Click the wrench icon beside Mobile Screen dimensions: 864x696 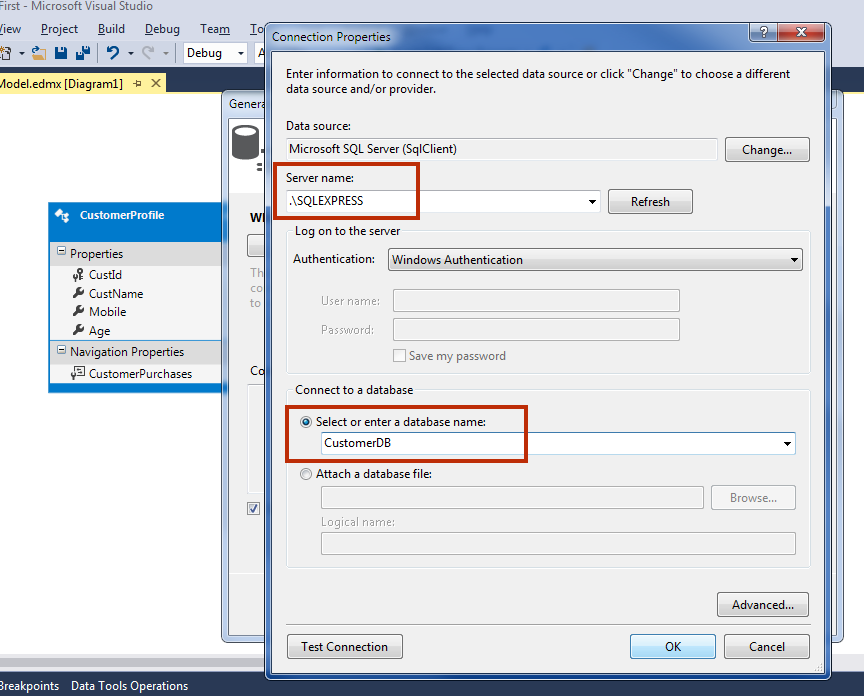pos(78,311)
